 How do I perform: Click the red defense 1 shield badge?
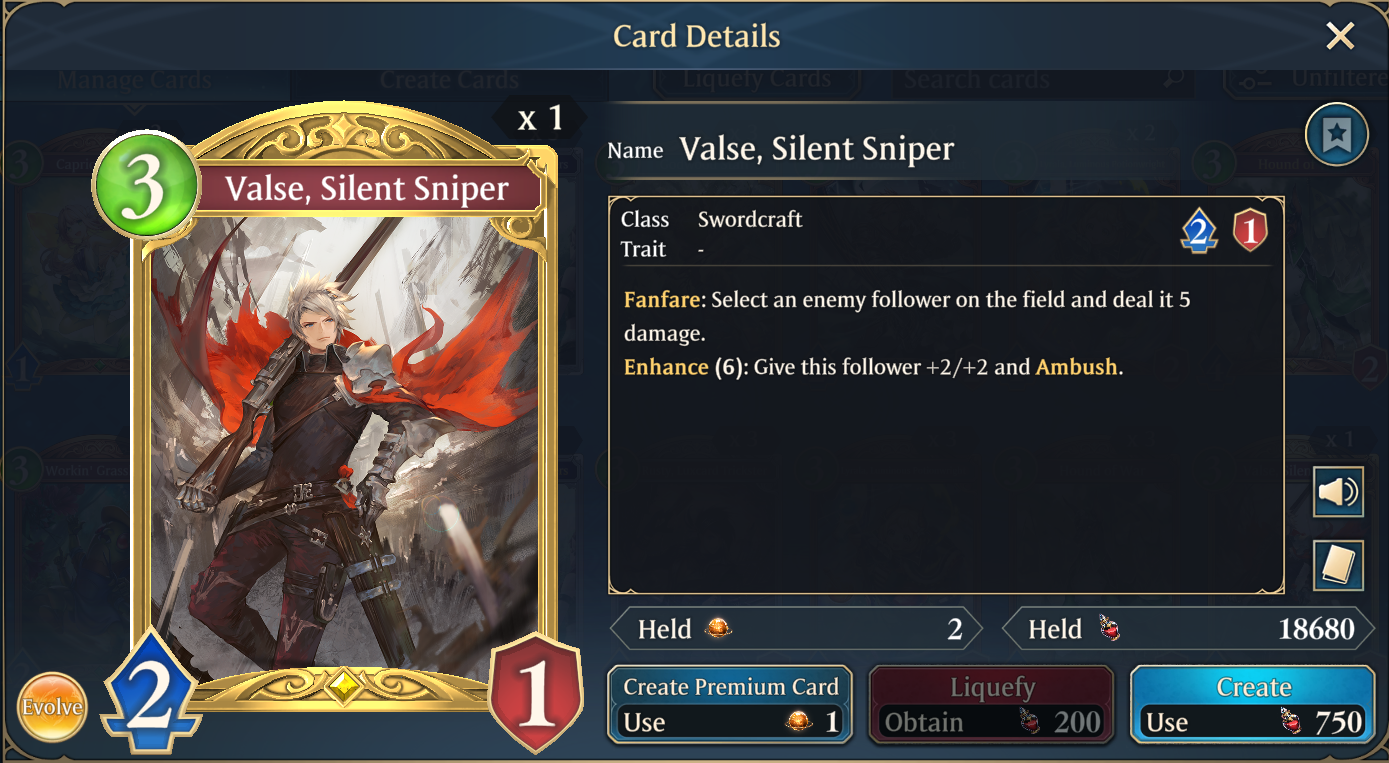point(536,693)
